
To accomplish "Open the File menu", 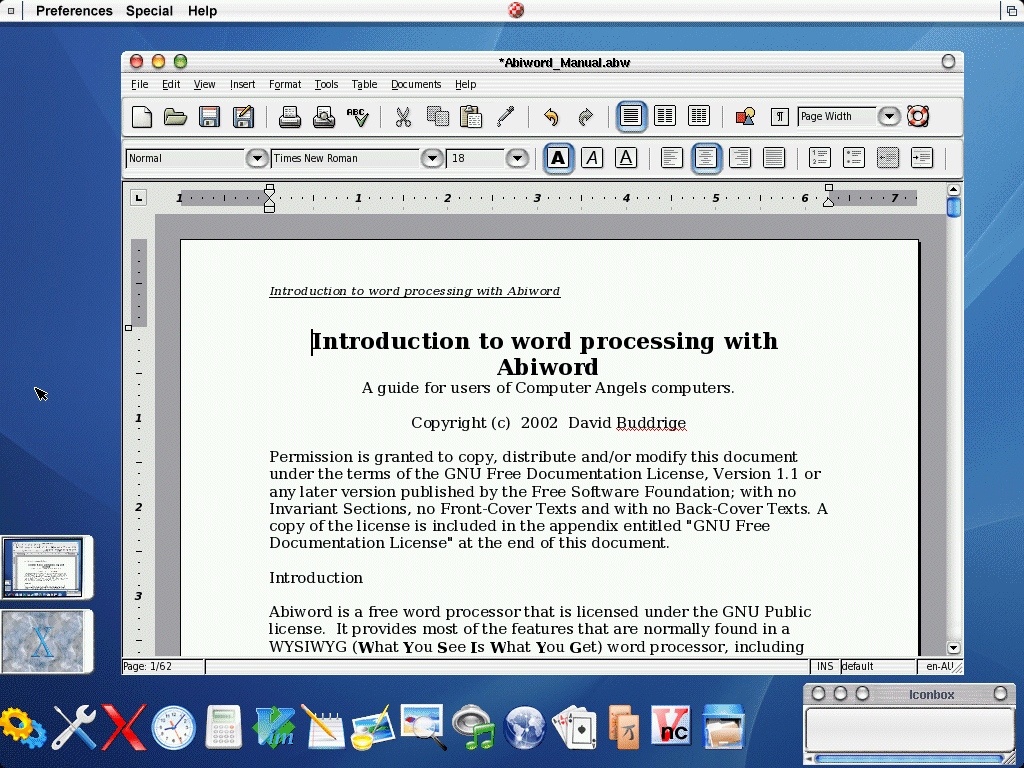I will [x=140, y=84].
